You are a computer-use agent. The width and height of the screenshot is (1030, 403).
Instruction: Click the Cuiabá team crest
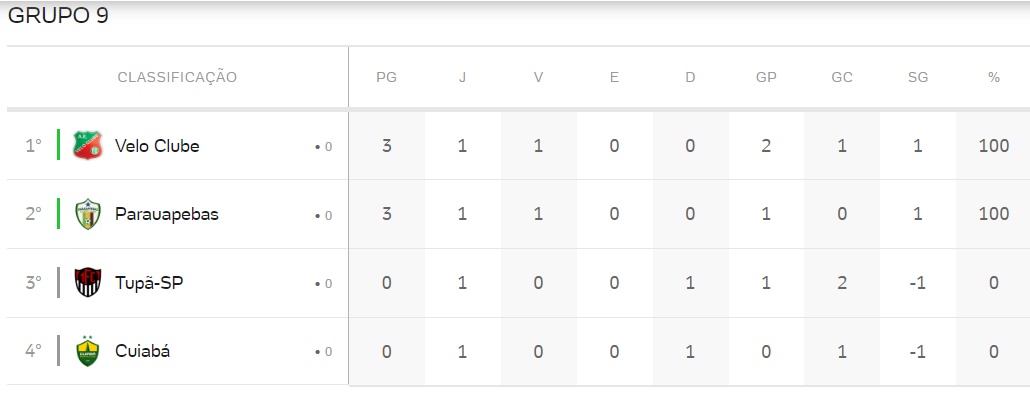87,351
